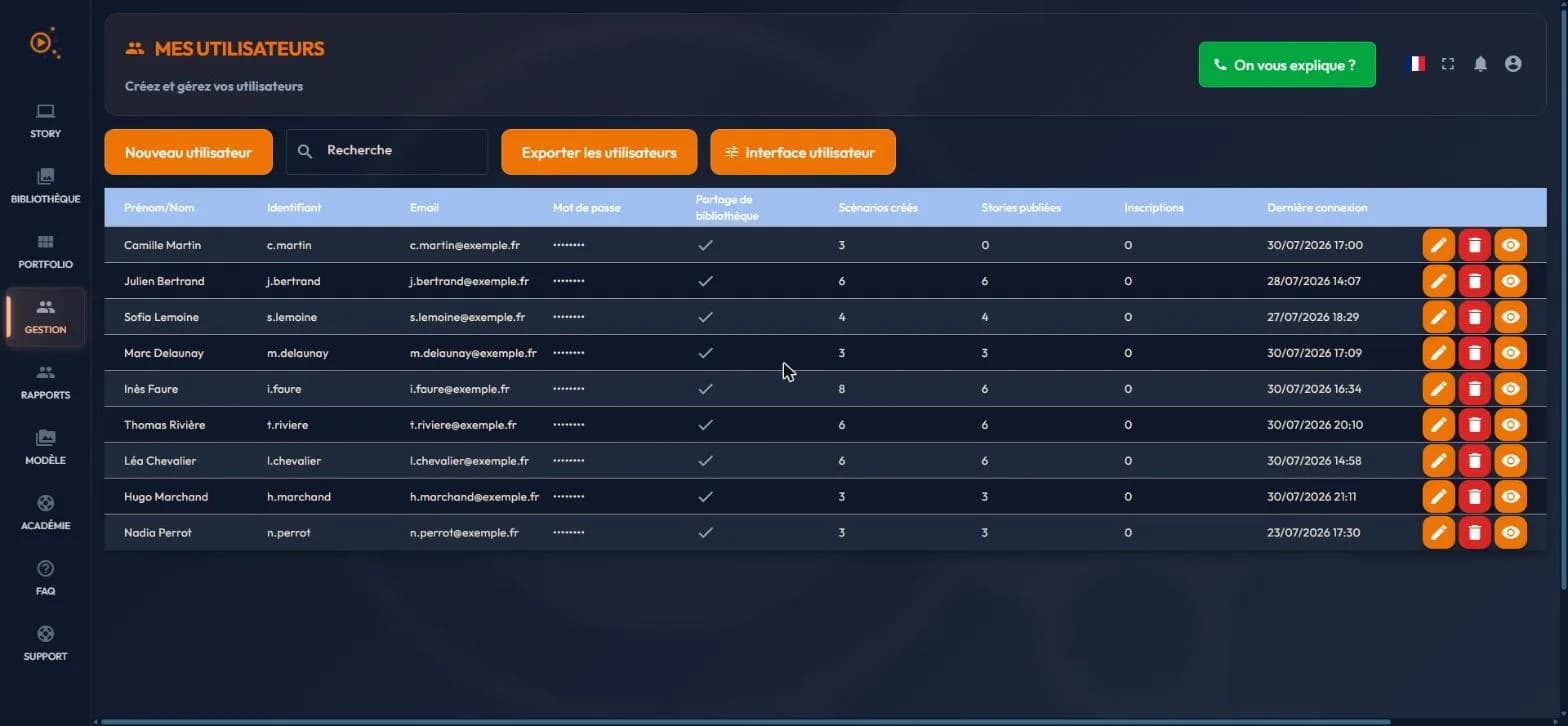Edit user Nadia Perrot
The height and width of the screenshot is (726, 1568).
click(1438, 533)
